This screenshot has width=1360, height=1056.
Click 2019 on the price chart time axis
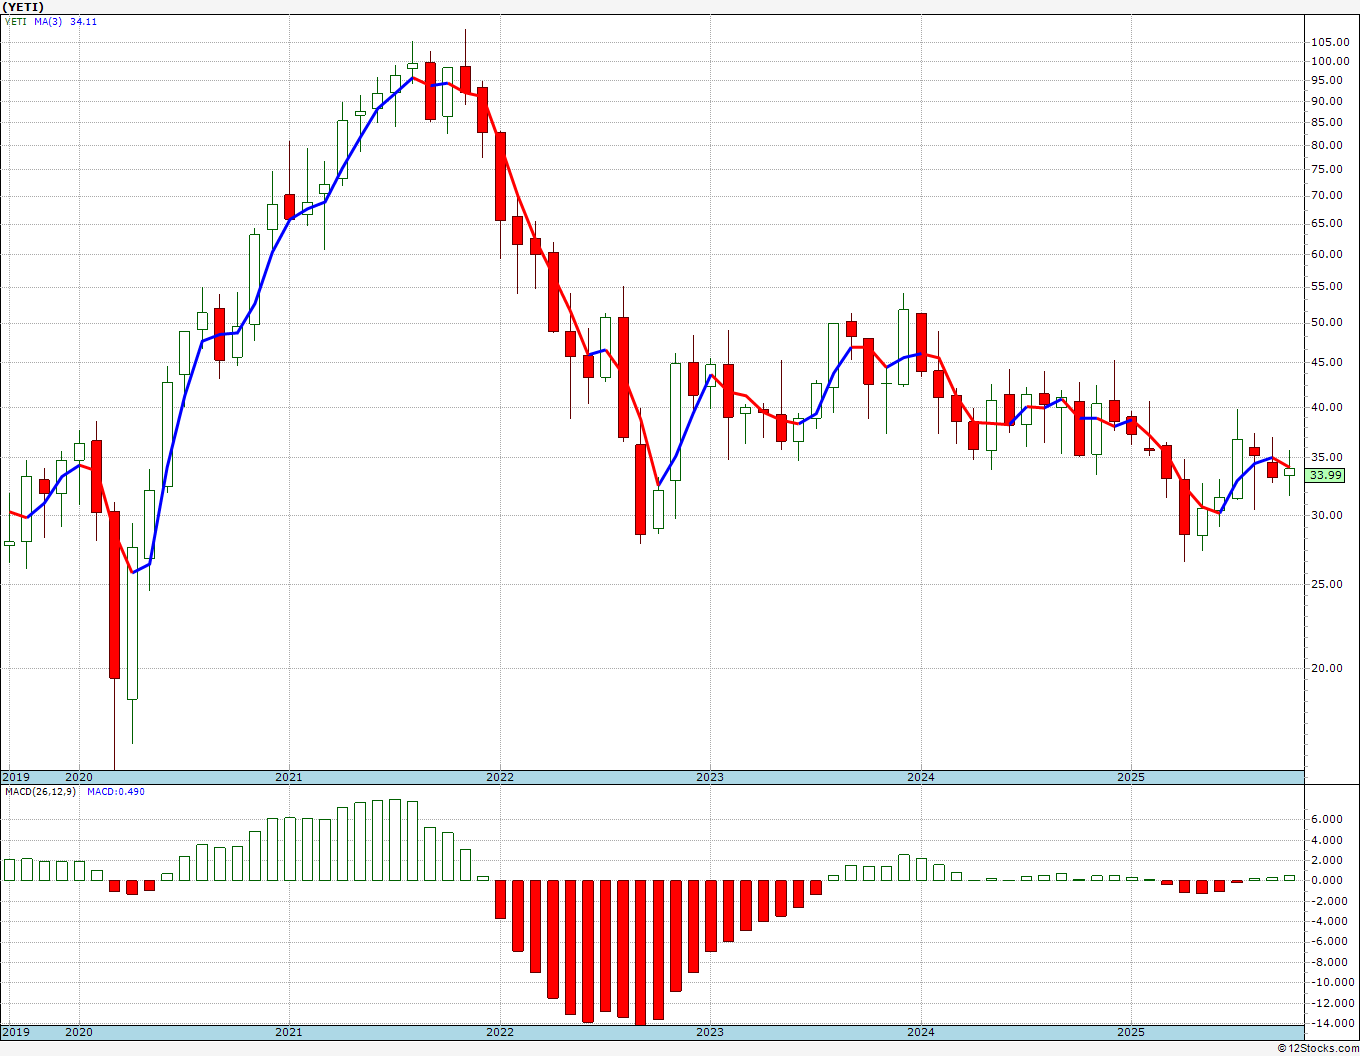tap(16, 777)
